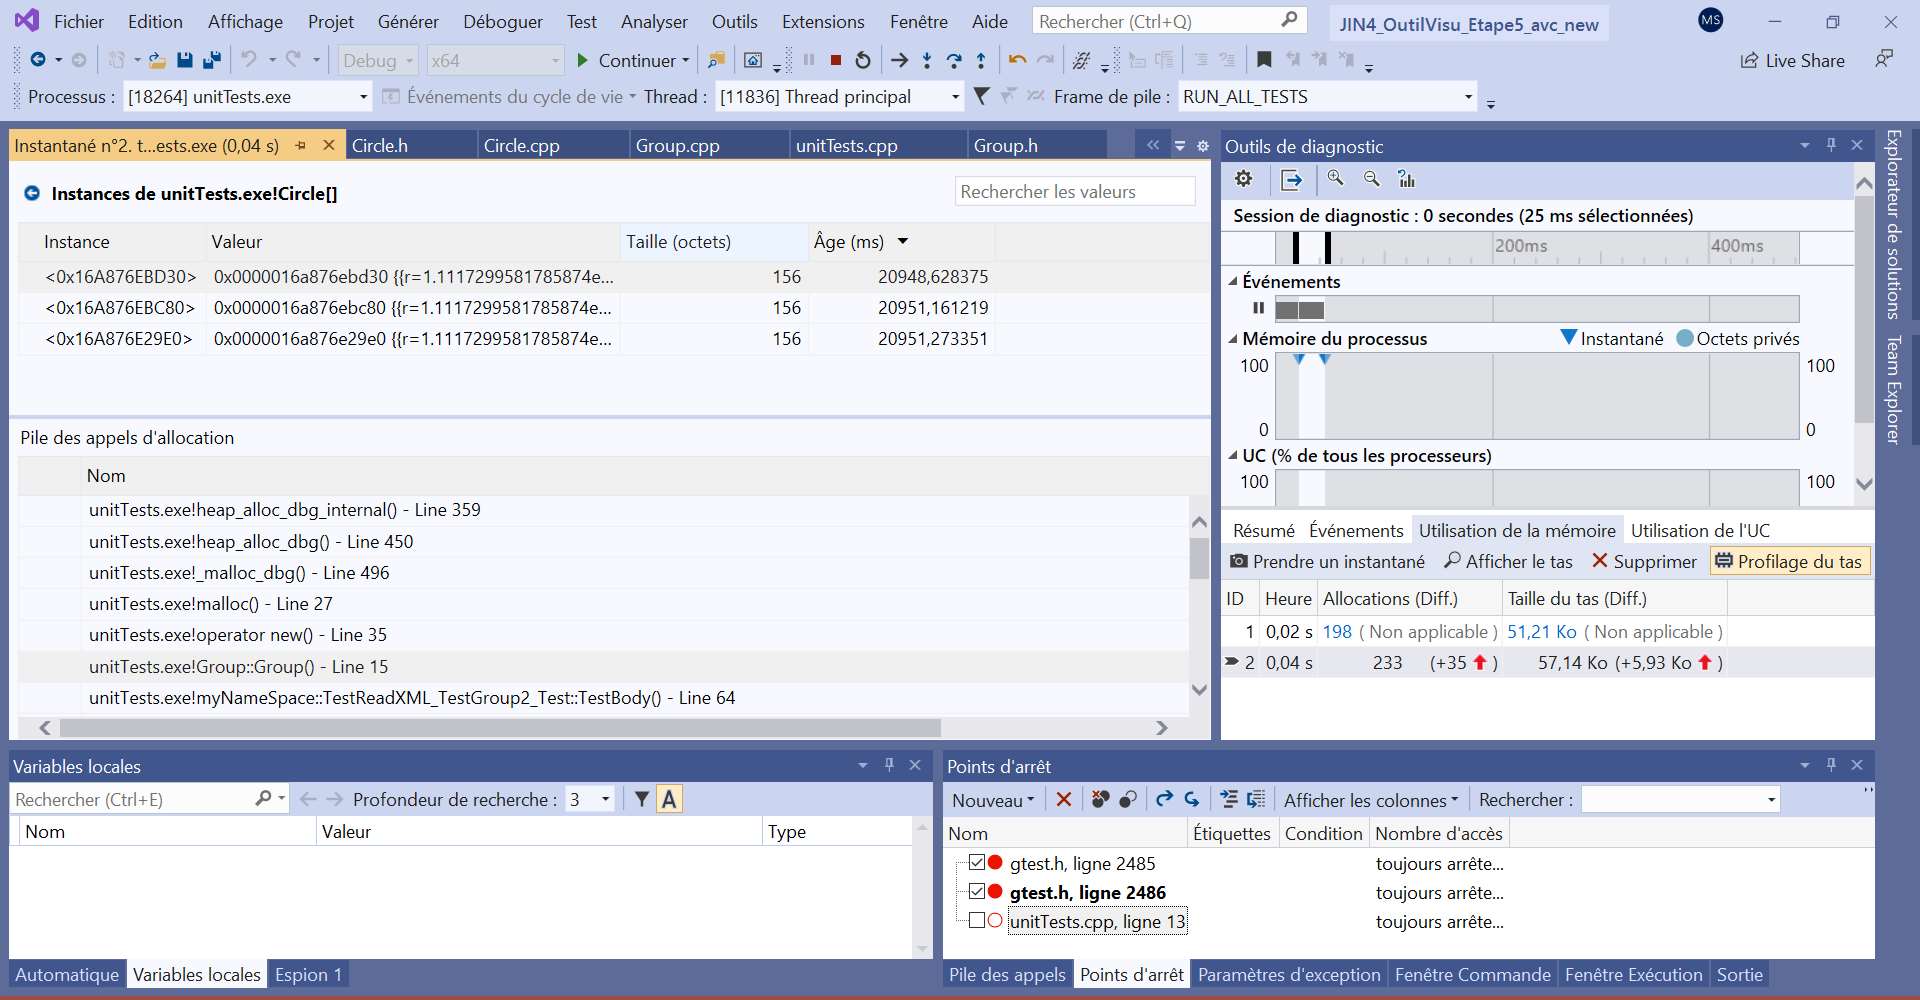1920x1000 pixels.
Task: Click the Step Over icon
Action: coord(954,60)
